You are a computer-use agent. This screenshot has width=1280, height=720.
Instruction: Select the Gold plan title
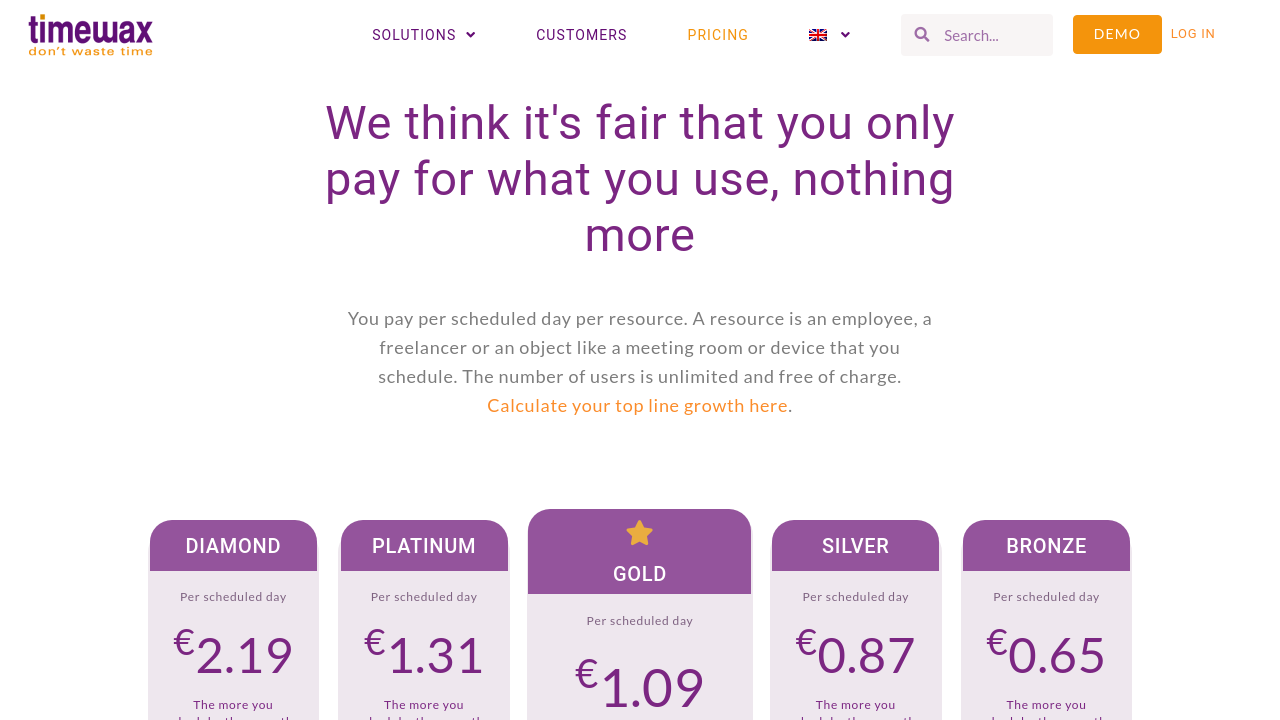point(640,574)
